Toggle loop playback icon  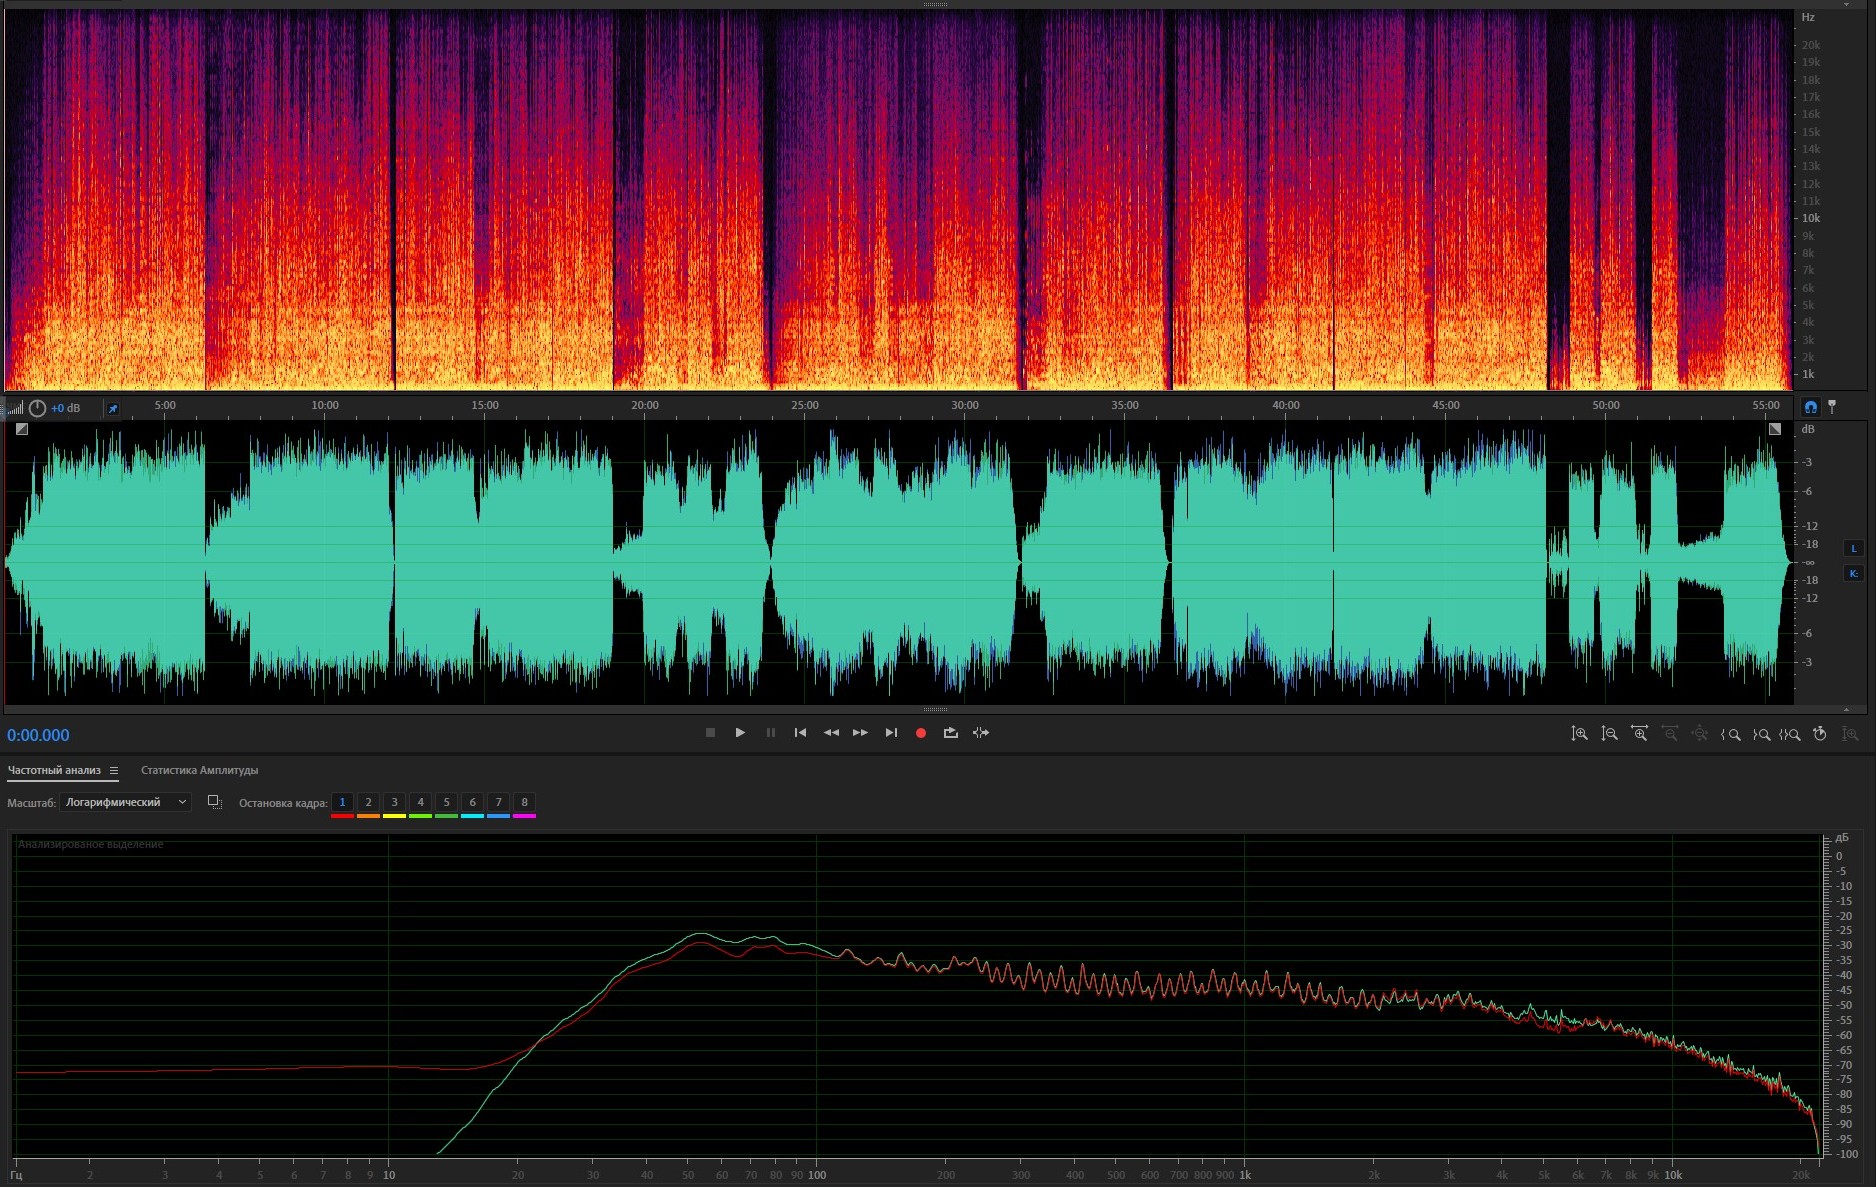coord(950,733)
